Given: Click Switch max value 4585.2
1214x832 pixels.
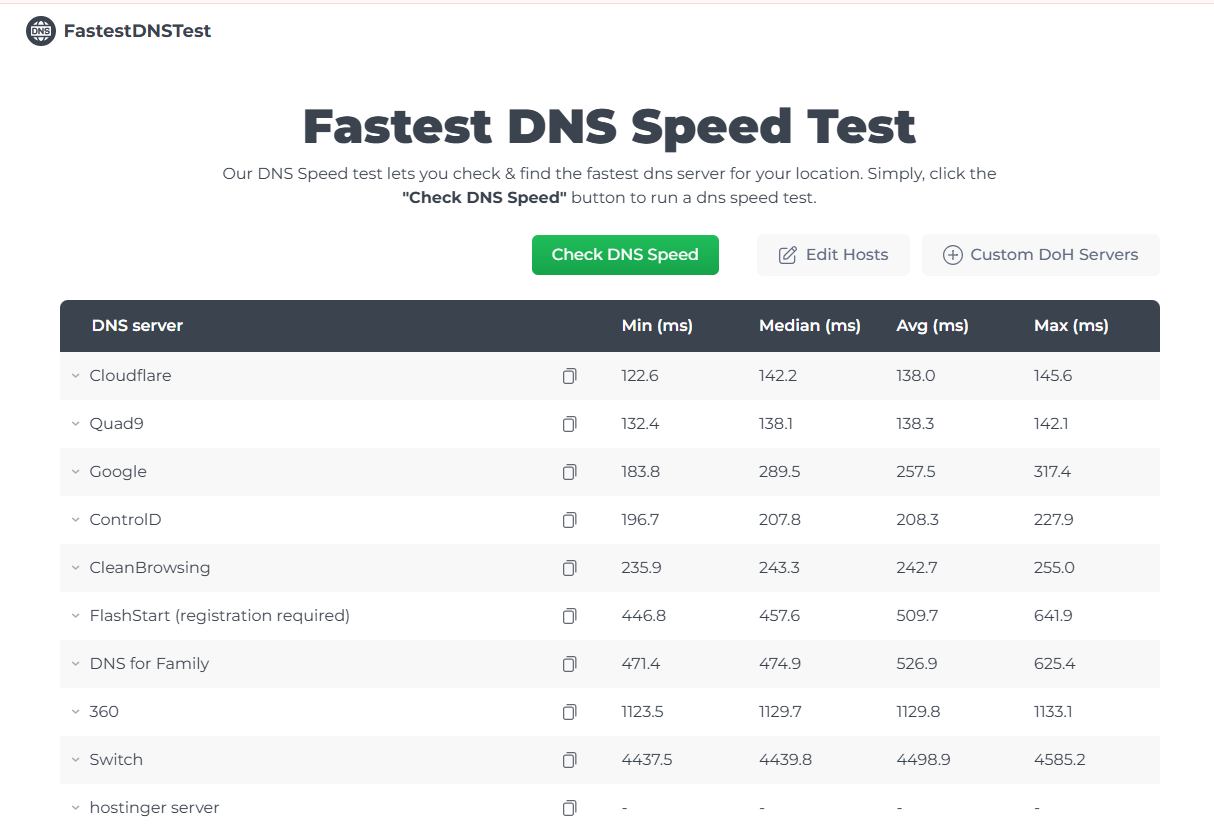Looking at the screenshot, I should 1060,760.
